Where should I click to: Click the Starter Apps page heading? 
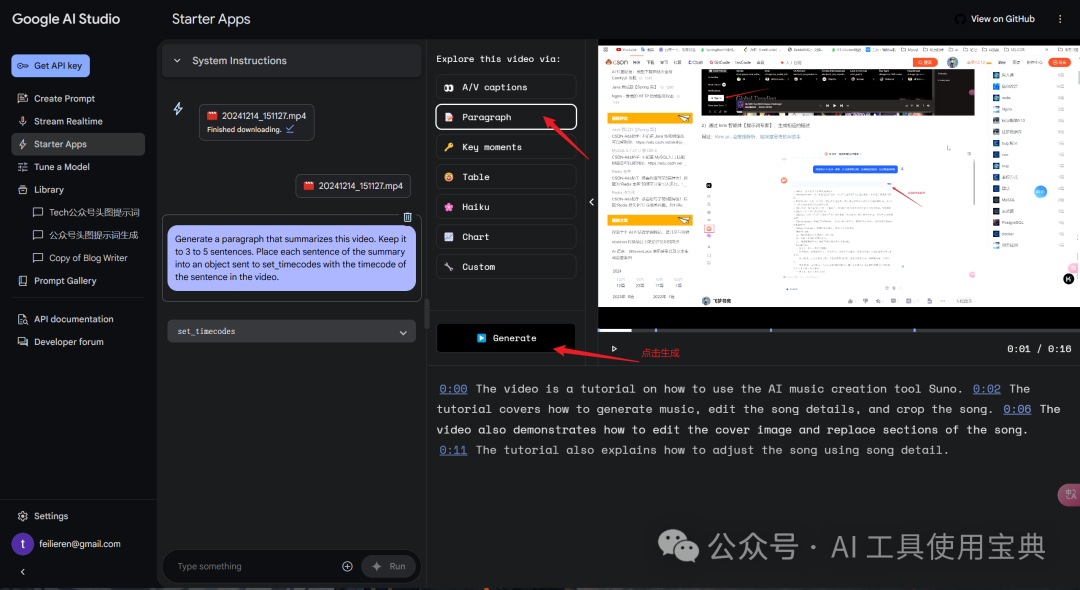coord(211,19)
